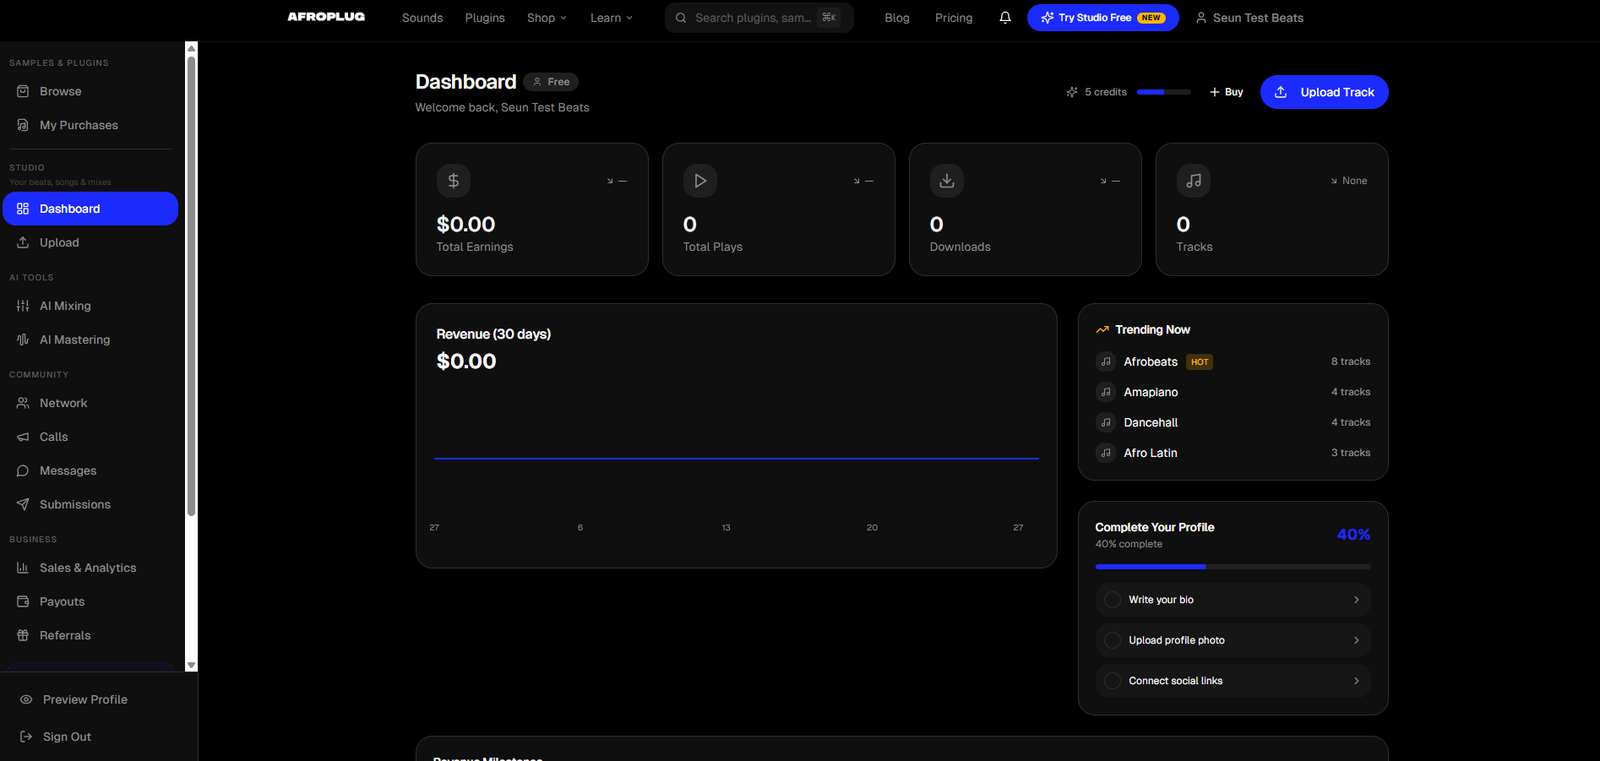Click the play icon on Total Plays card
The width and height of the screenshot is (1600, 761).
(x=700, y=181)
